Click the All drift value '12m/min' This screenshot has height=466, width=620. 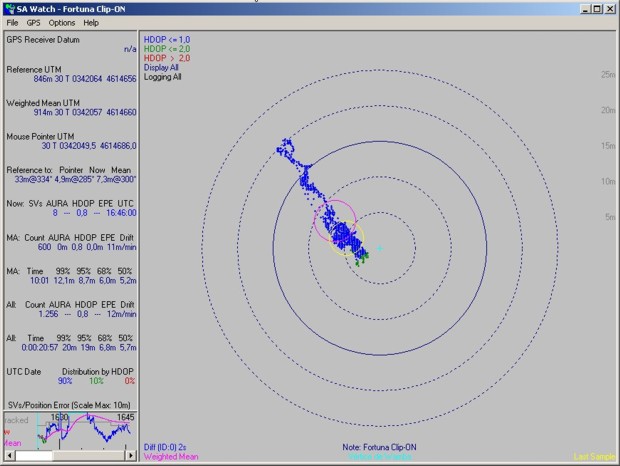point(122,314)
